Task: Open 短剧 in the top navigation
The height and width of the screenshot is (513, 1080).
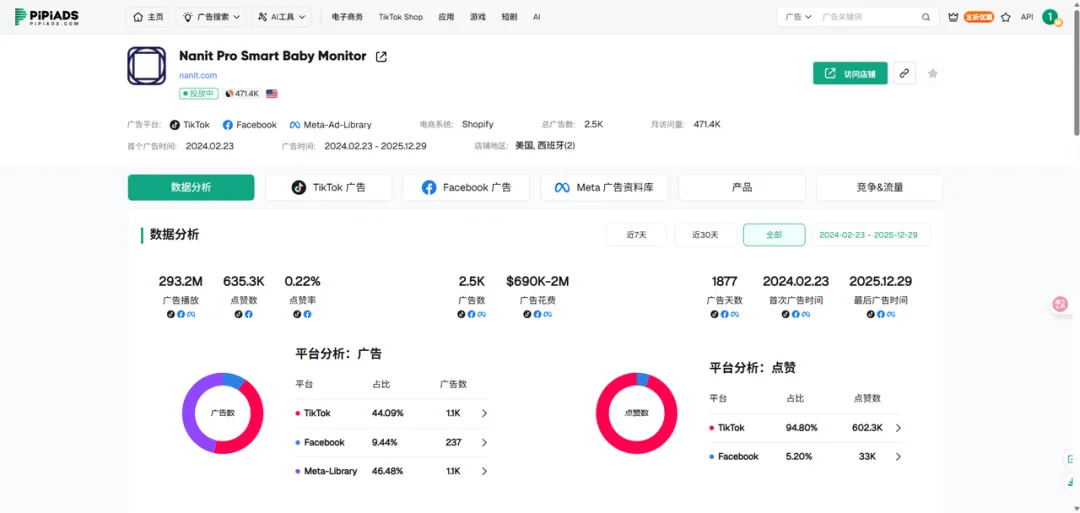Action: point(510,17)
